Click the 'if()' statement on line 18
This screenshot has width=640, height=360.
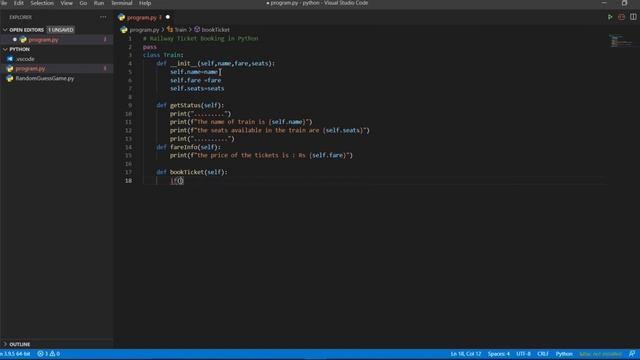pyautogui.click(x=177, y=180)
